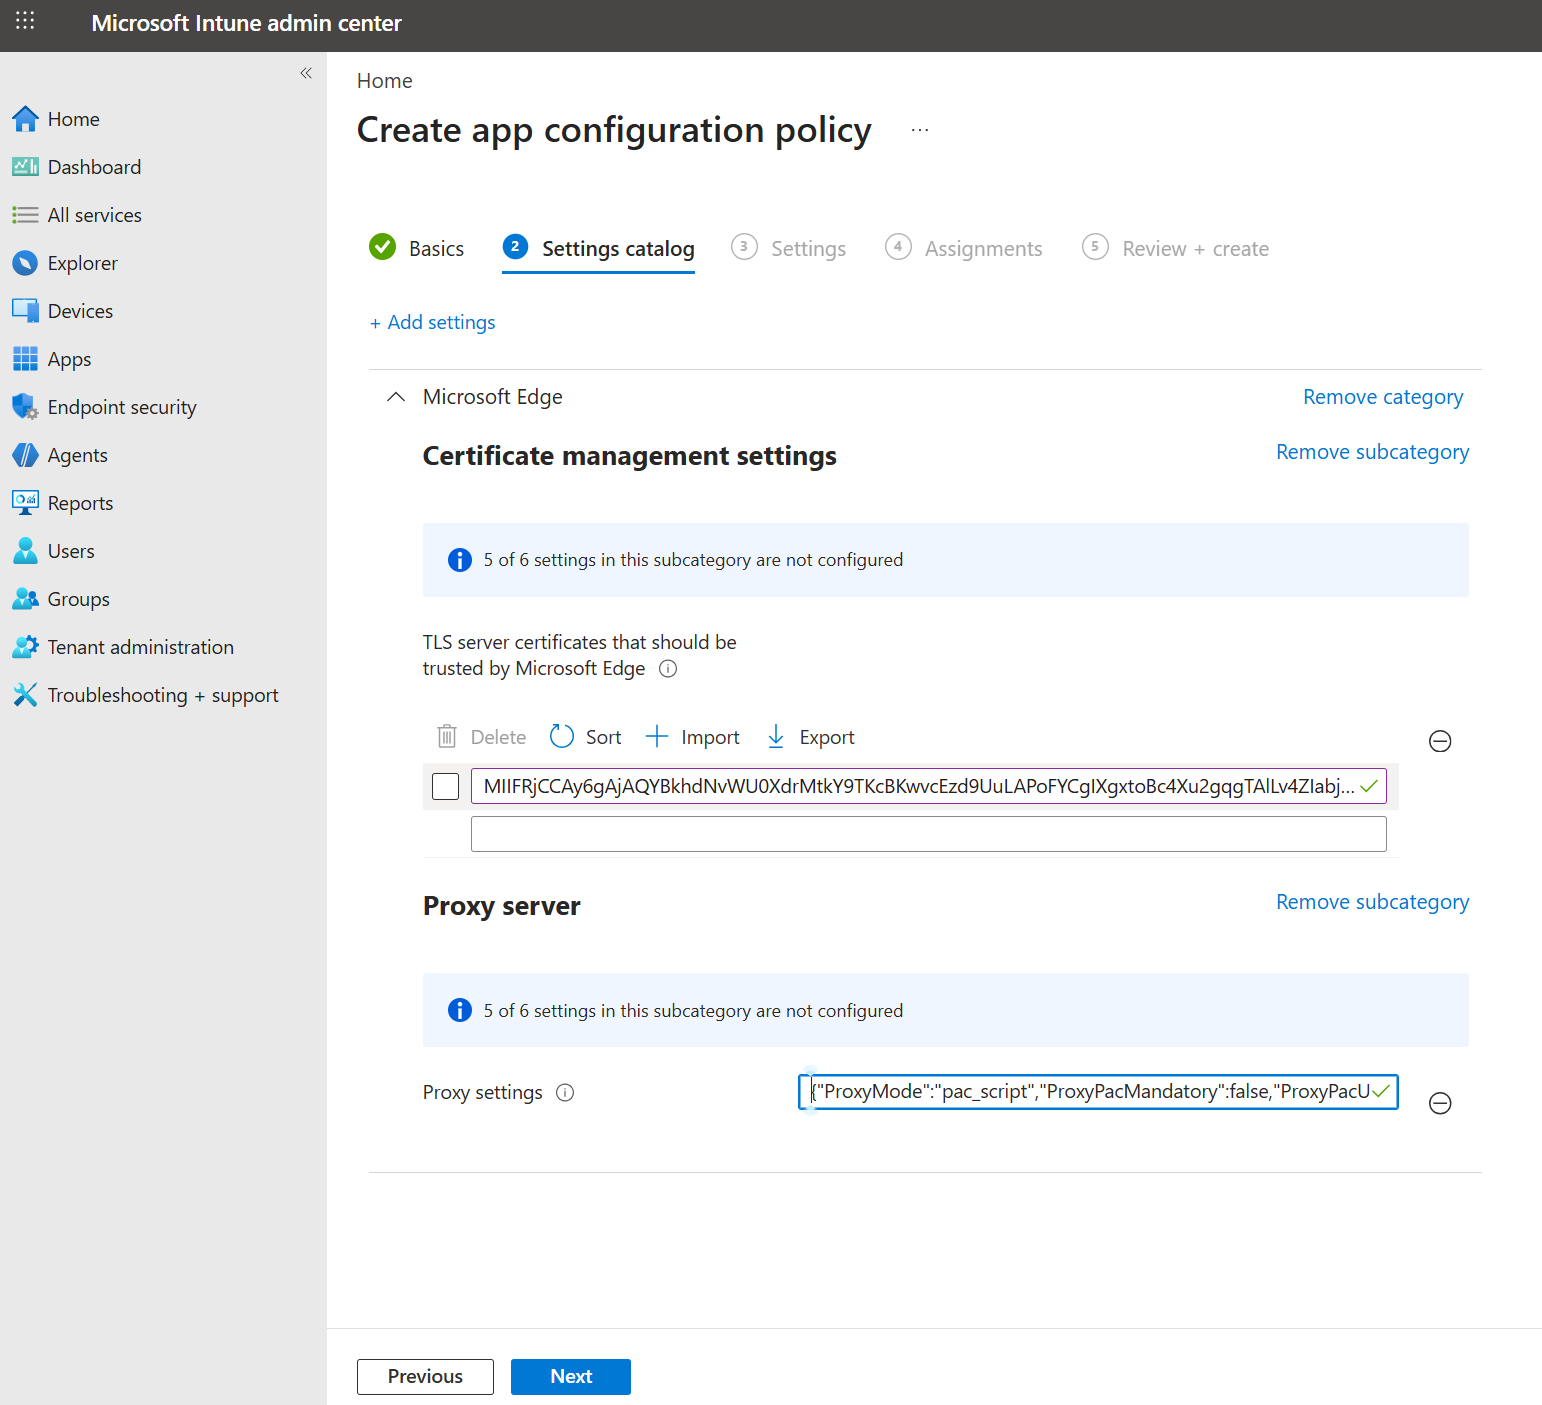Click the Devices monitor icon
The height and width of the screenshot is (1405, 1542).
(x=25, y=311)
